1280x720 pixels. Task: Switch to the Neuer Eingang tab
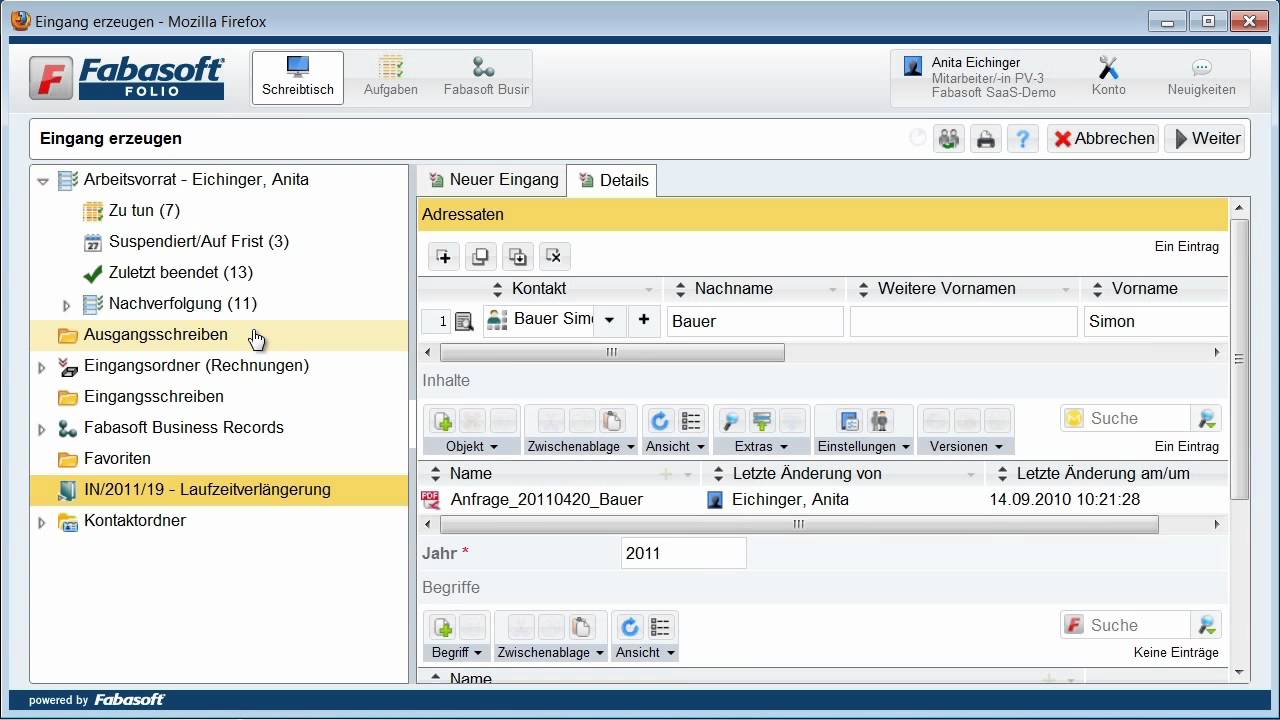tap(492, 180)
